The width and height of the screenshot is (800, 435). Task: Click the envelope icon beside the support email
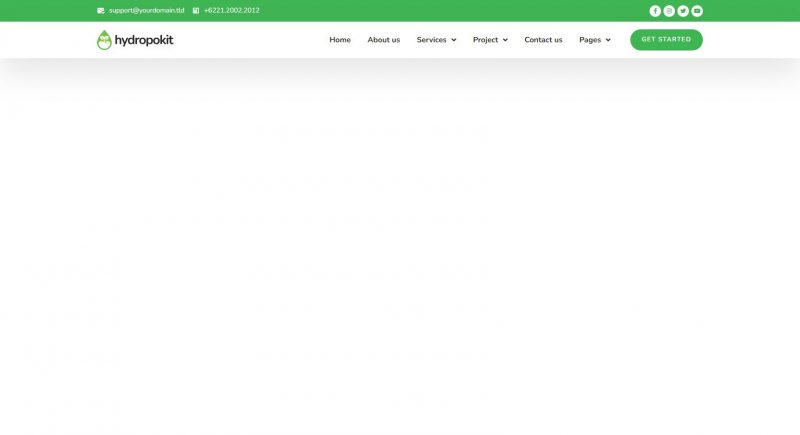coord(101,11)
